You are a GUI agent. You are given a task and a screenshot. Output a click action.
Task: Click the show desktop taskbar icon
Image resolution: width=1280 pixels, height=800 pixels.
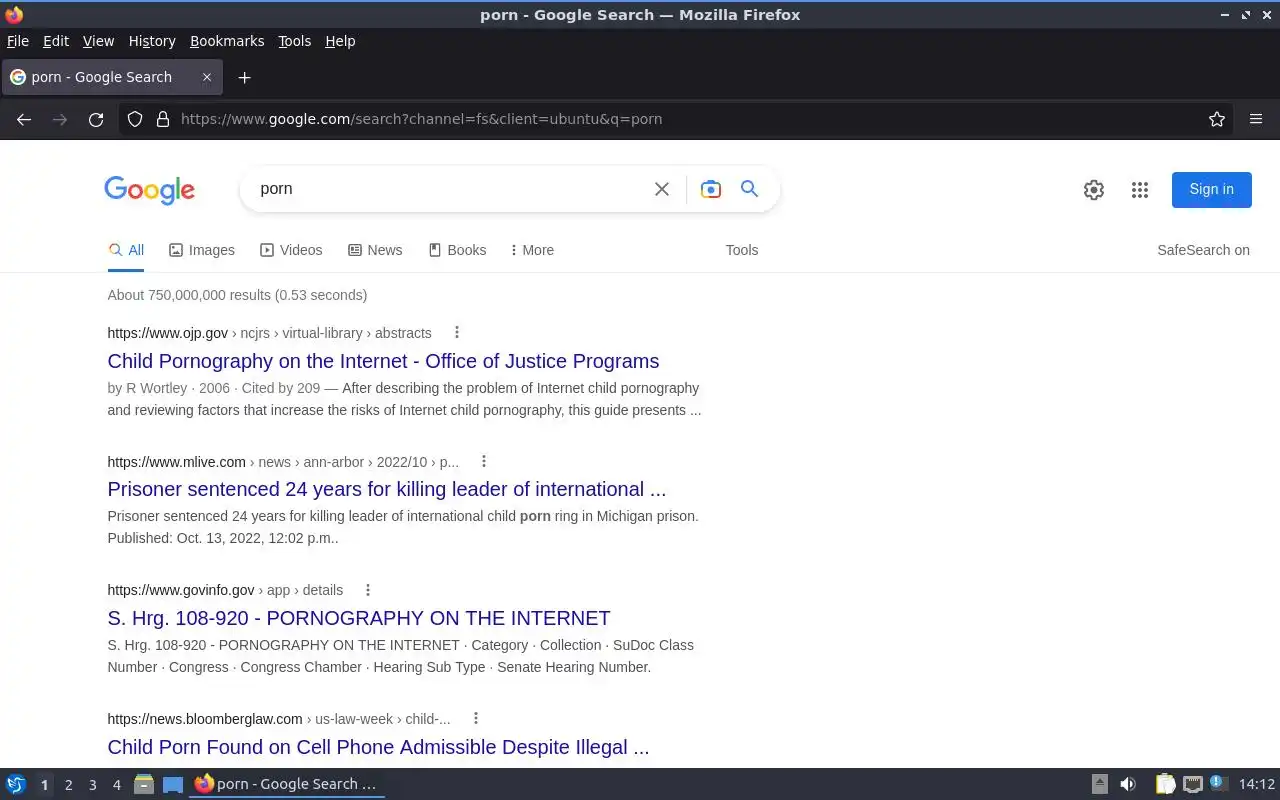pyautogui.click(x=173, y=785)
